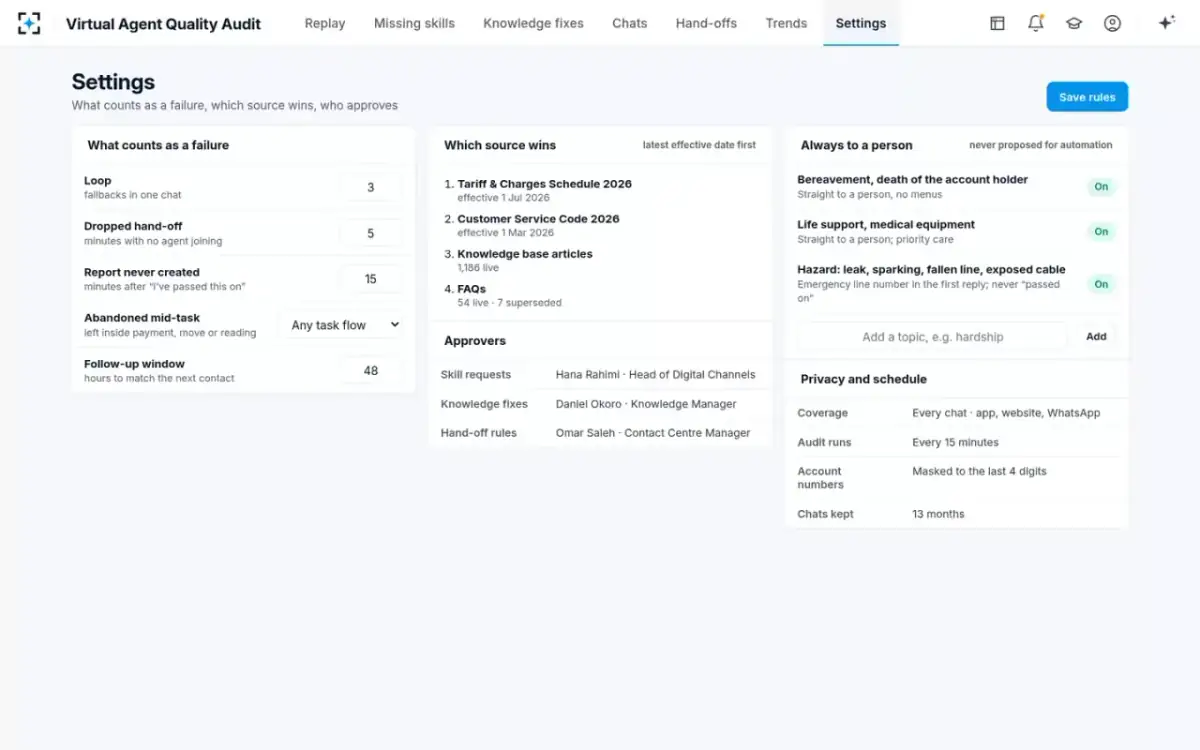The height and width of the screenshot is (750, 1200).
Task: Go to the Chats tab
Action: pos(630,23)
